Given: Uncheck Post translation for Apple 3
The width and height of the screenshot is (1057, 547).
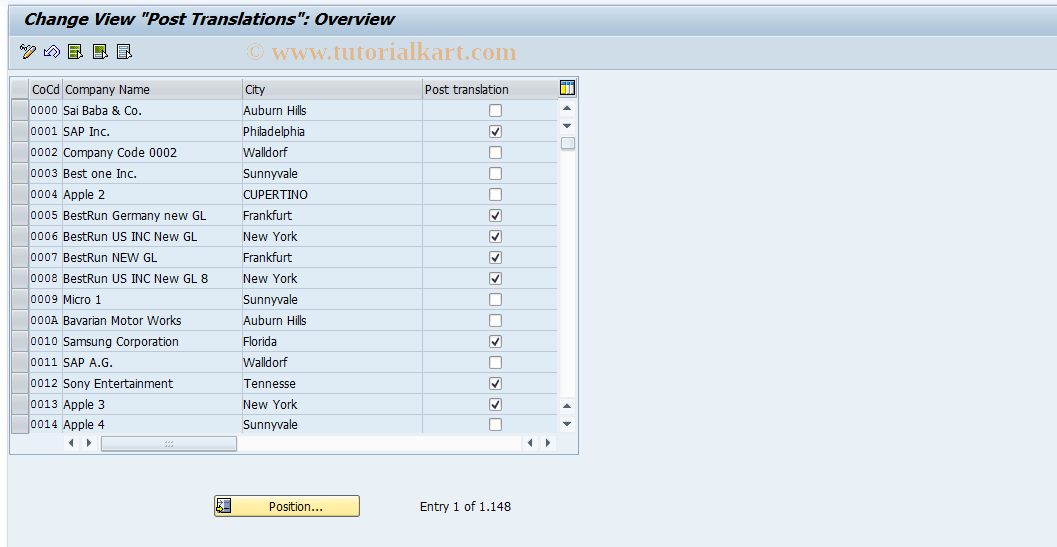Looking at the screenshot, I should click(495, 404).
